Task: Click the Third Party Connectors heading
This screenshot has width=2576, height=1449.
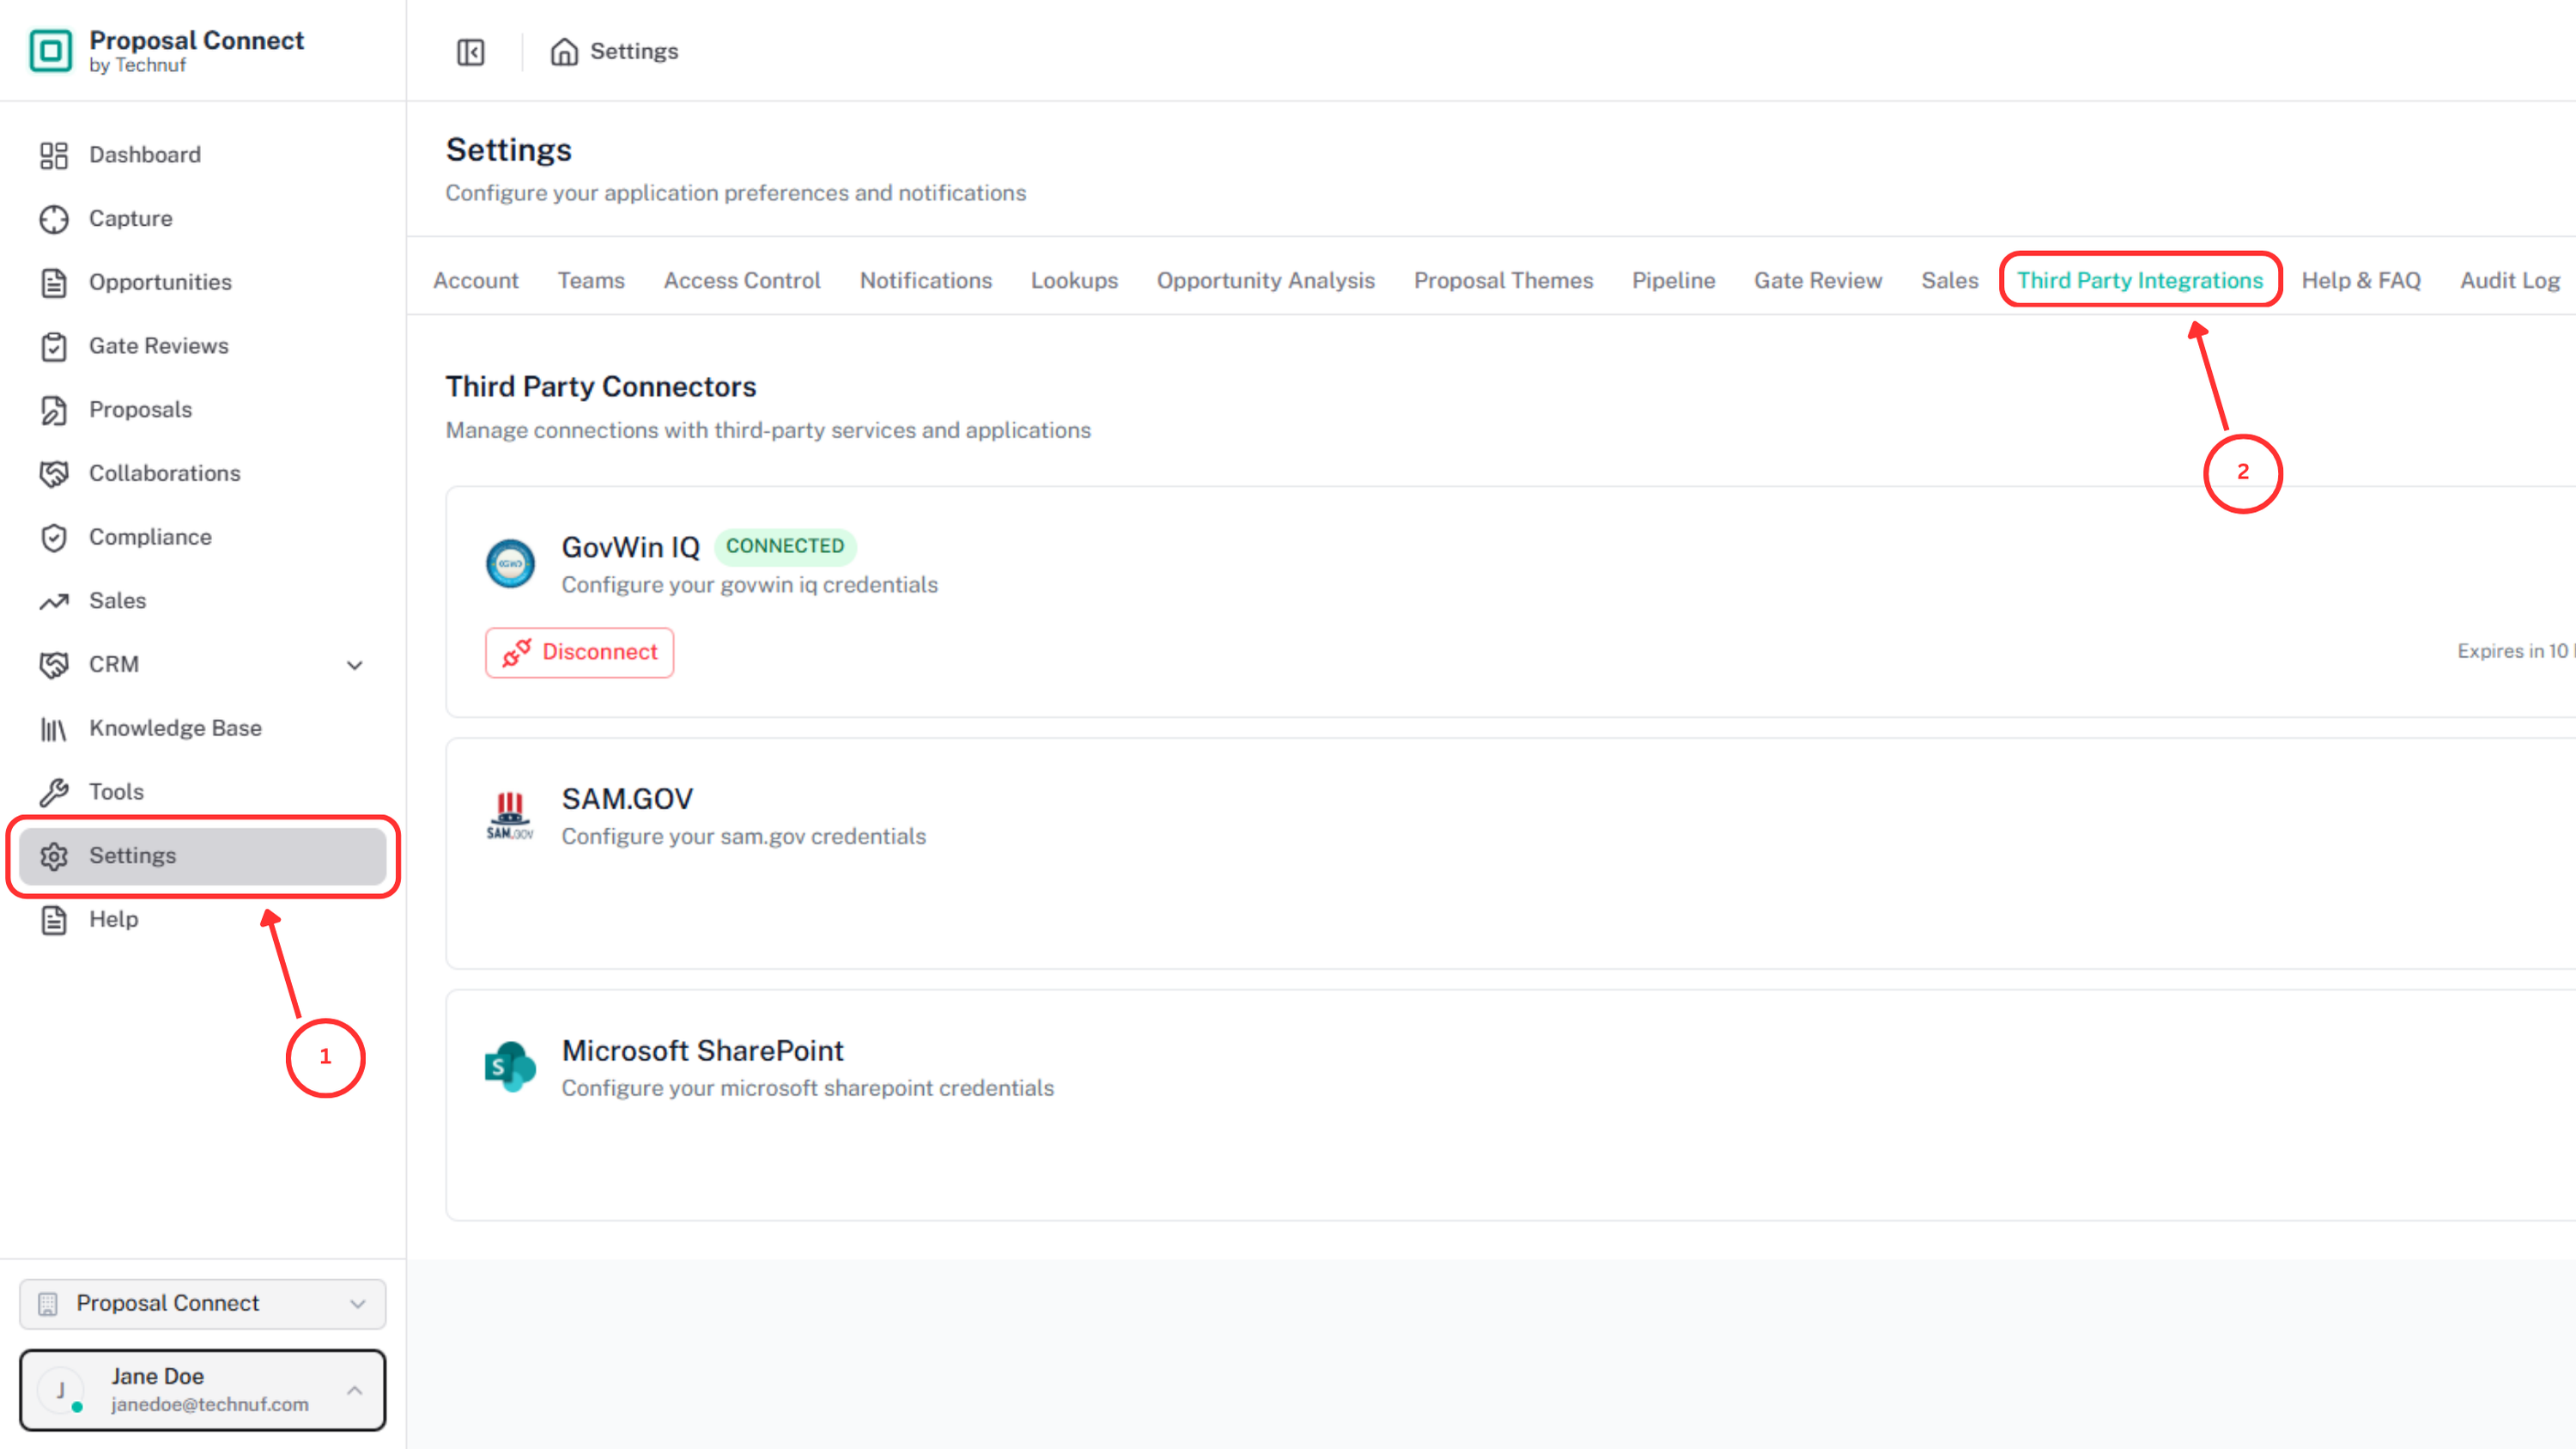Action: pos(600,387)
